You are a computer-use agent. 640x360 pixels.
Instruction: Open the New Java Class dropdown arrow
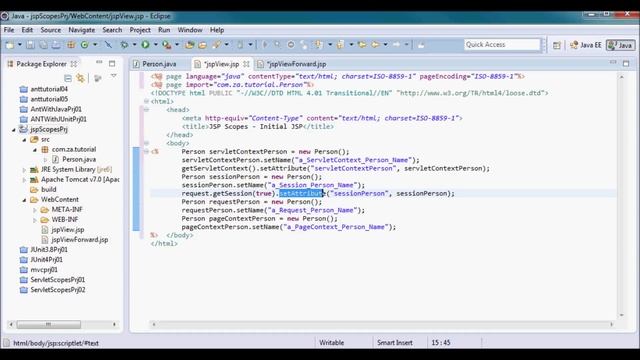point(95,45)
